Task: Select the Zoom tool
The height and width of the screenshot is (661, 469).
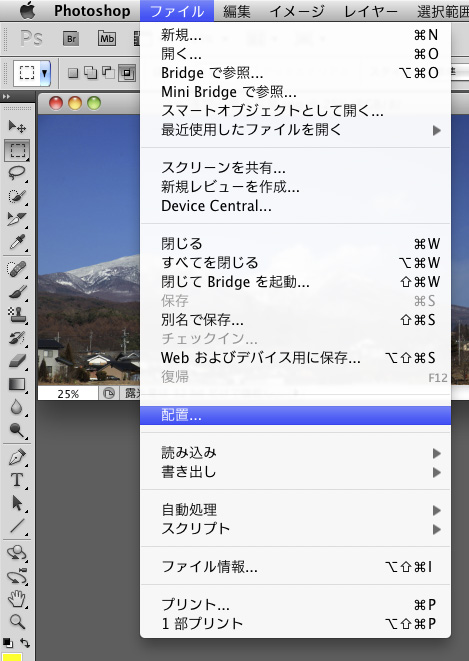Action: click(x=17, y=621)
